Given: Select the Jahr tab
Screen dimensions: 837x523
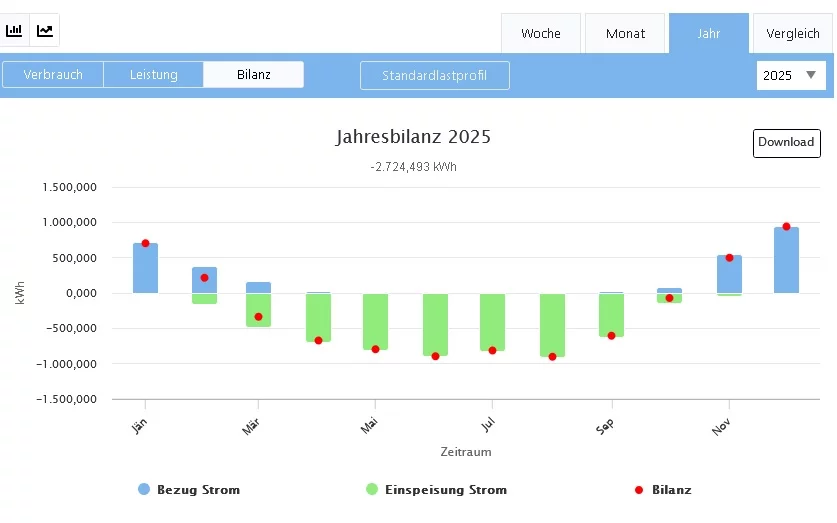Looking at the screenshot, I should pyautogui.click(x=708, y=33).
